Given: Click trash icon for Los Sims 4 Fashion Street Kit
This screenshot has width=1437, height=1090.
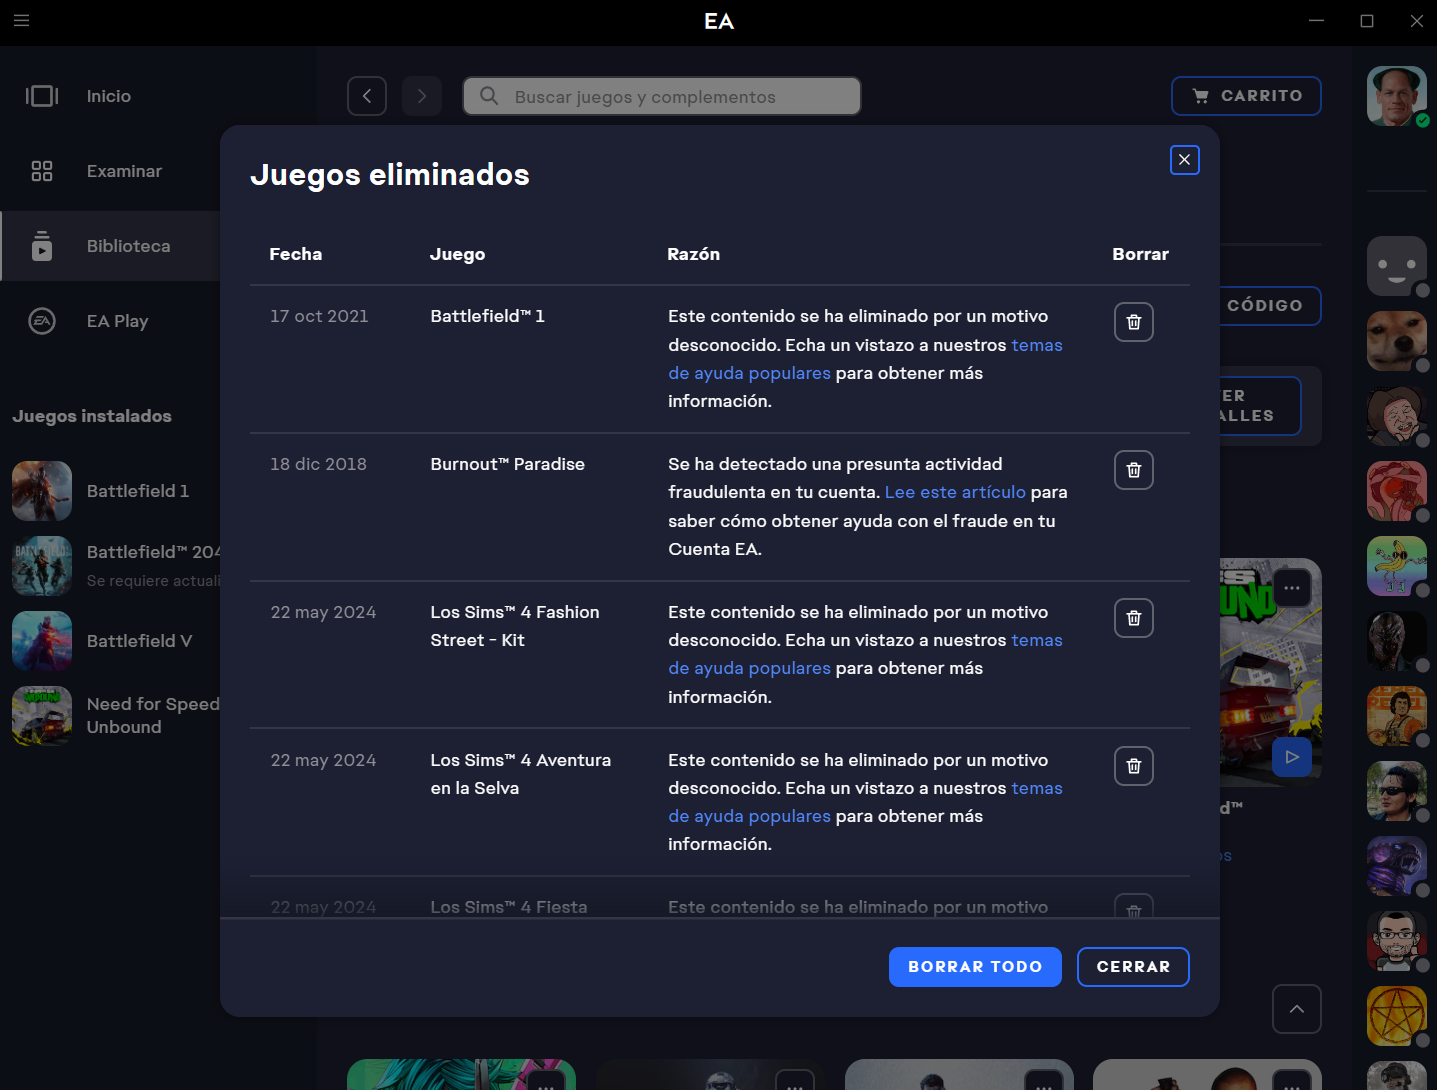Looking at the screenshot, I should (x=1133, y=618).
